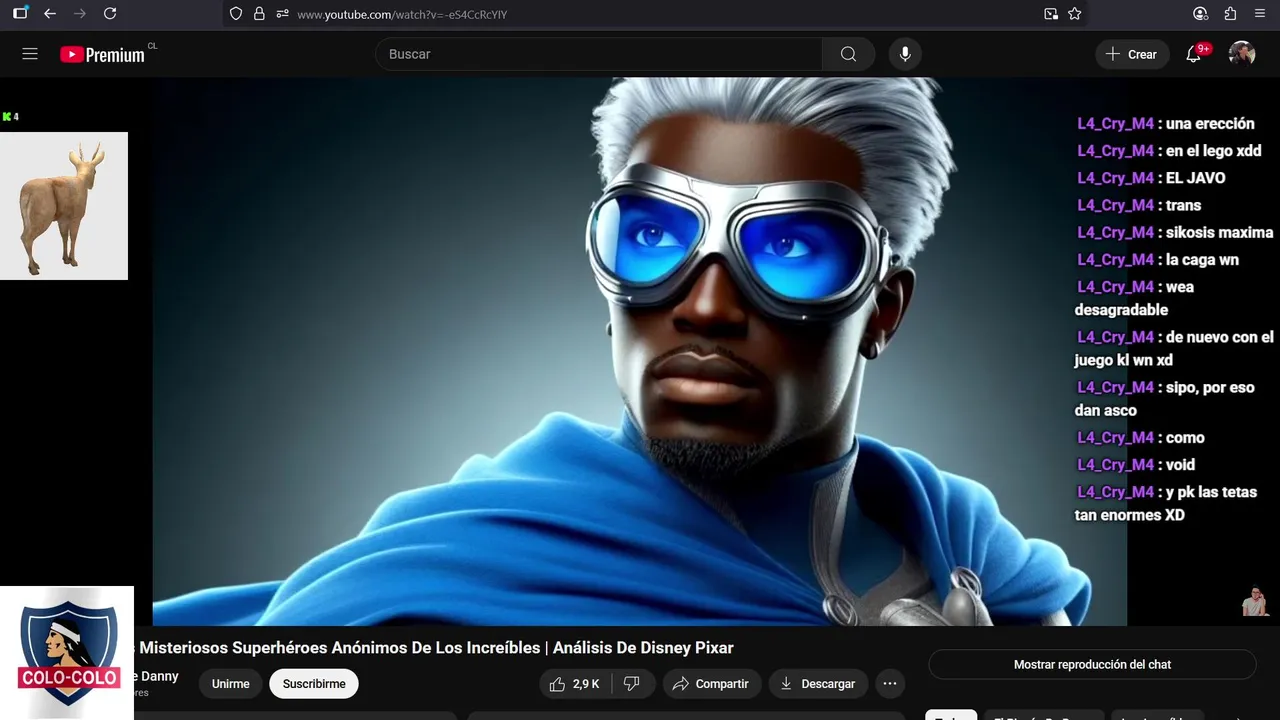Open browser account profile icon

point(1201,14)
